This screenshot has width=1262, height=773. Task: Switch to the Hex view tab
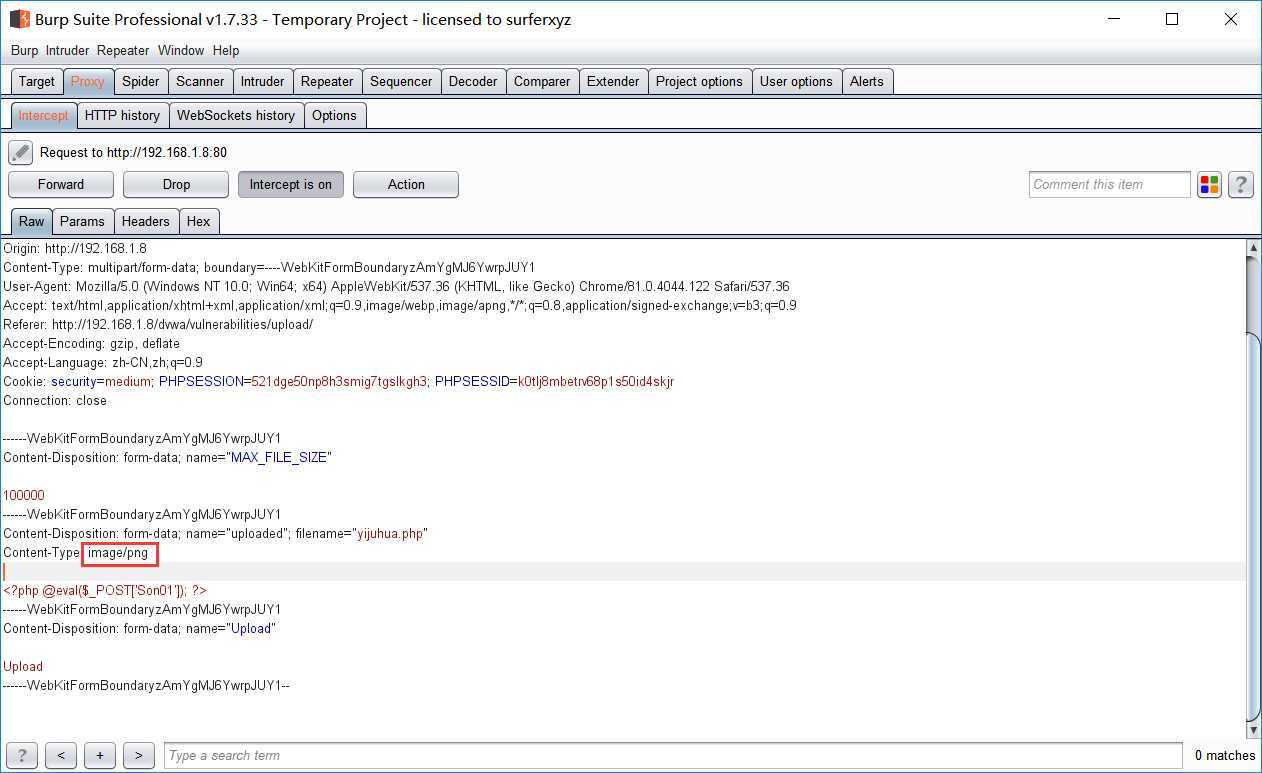199,221
